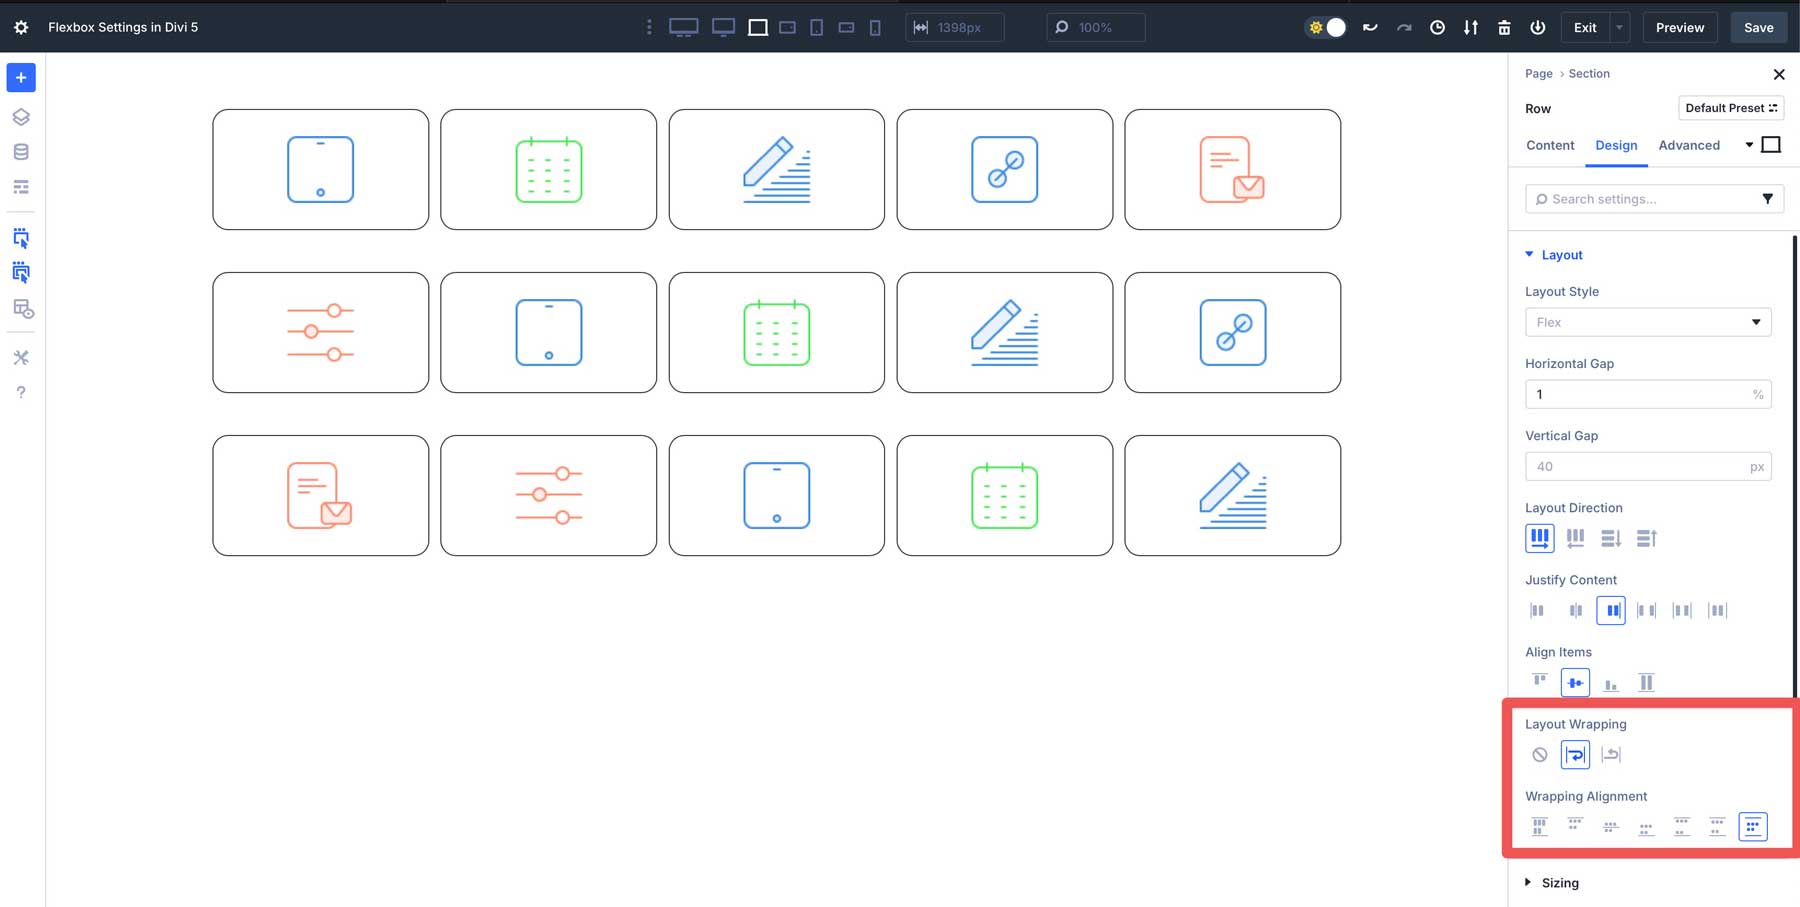Select phone preview mode in the responsive toolbar
The width and height of the screenshot is (1800, 907).
[x=875, y=27]
